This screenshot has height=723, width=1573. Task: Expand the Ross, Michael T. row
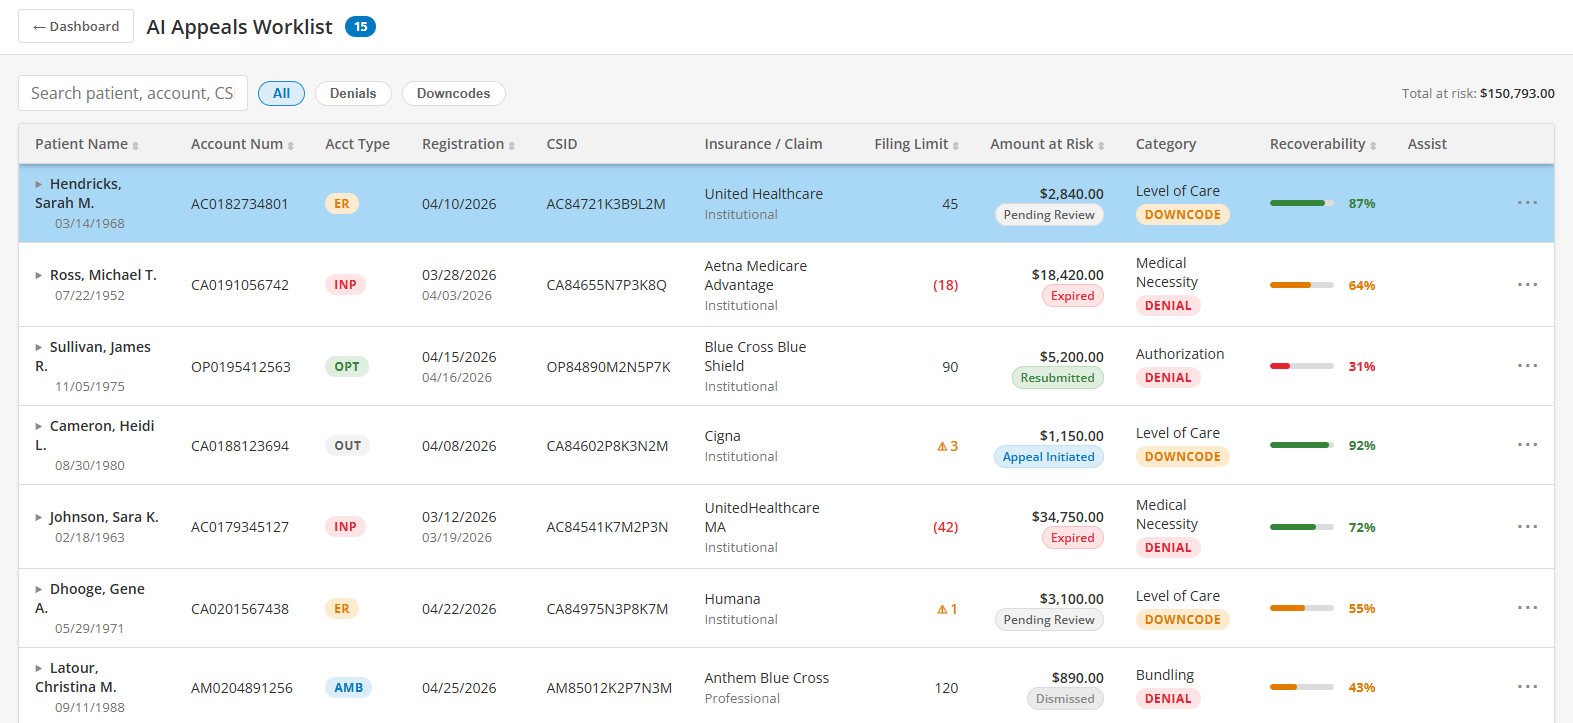39,275
